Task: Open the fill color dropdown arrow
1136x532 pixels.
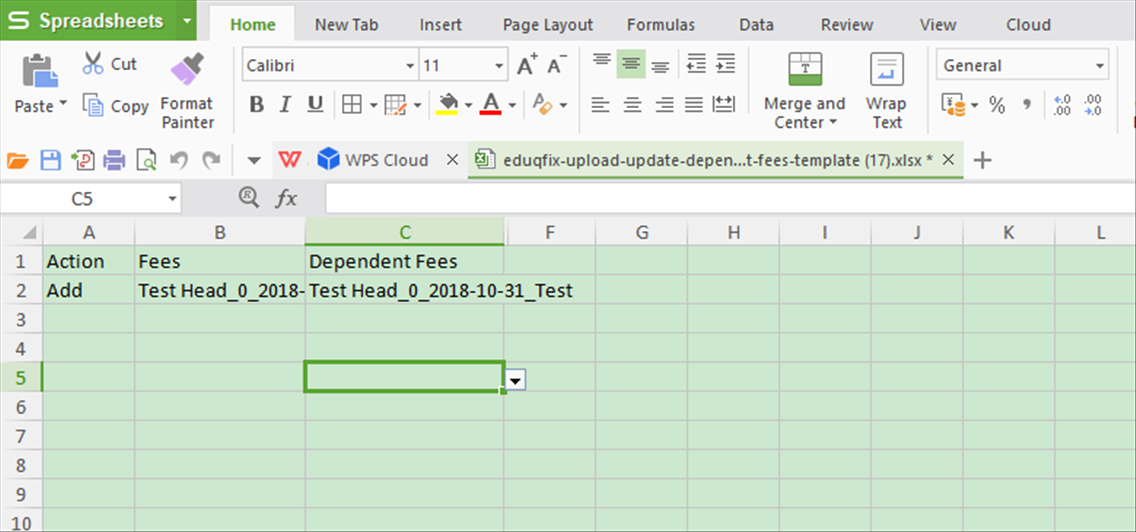Action: tap(469, 106)
